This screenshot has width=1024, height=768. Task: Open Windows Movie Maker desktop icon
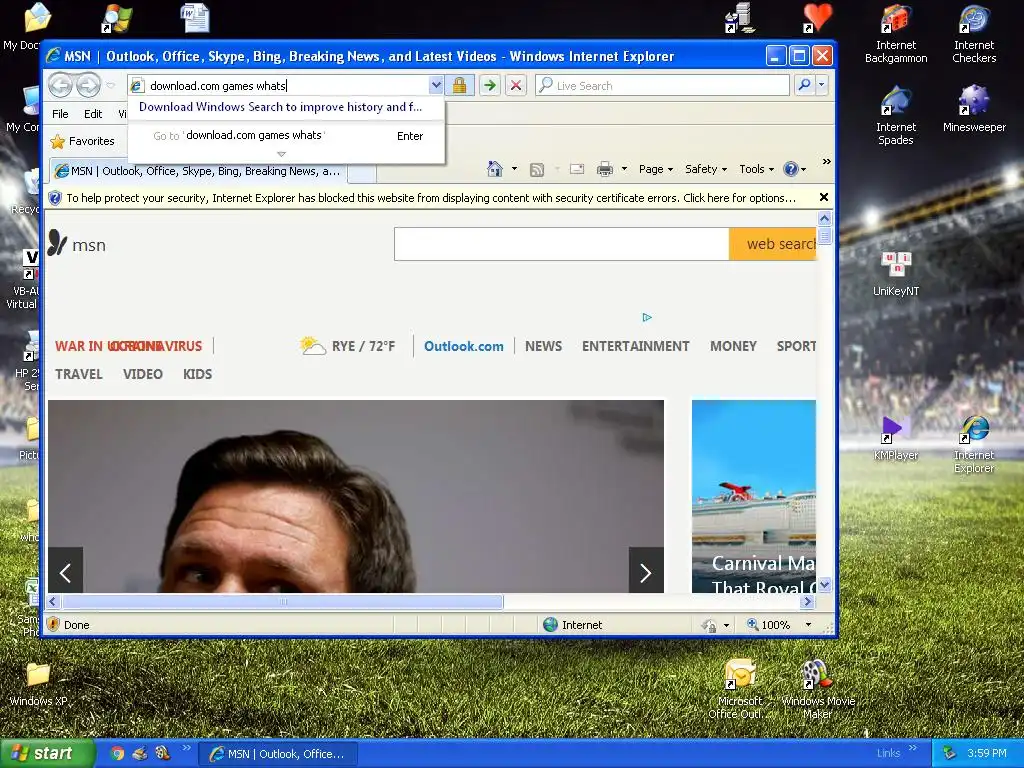[x=818, y=690]
